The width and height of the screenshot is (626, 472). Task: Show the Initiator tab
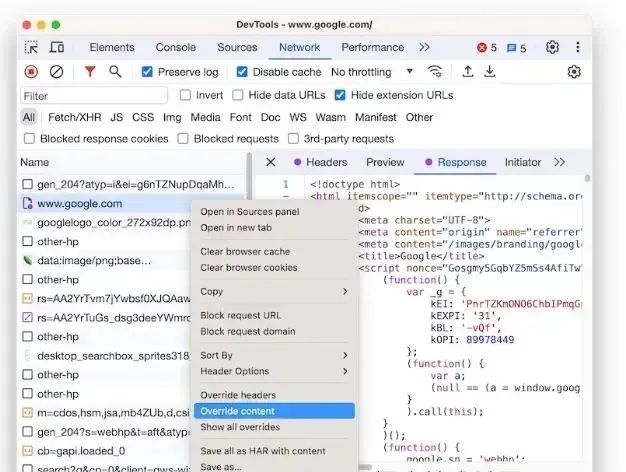point(523,162)
